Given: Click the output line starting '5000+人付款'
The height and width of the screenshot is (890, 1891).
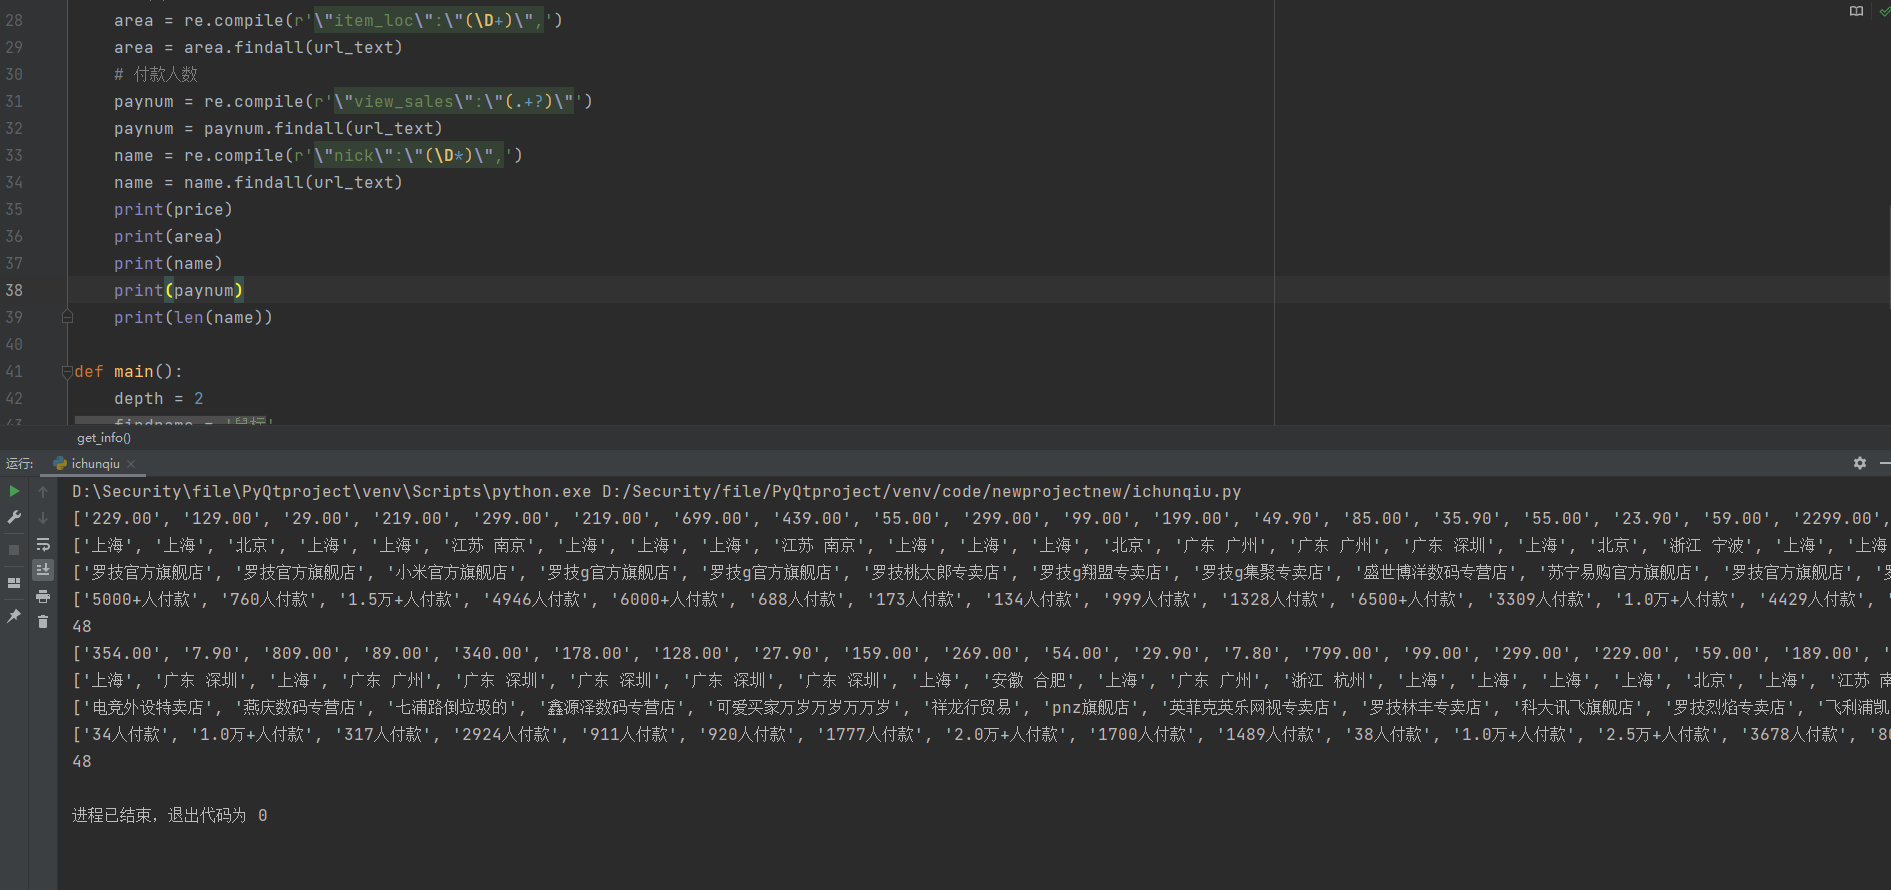Looking at the screenshot, I should coord(980,599).
